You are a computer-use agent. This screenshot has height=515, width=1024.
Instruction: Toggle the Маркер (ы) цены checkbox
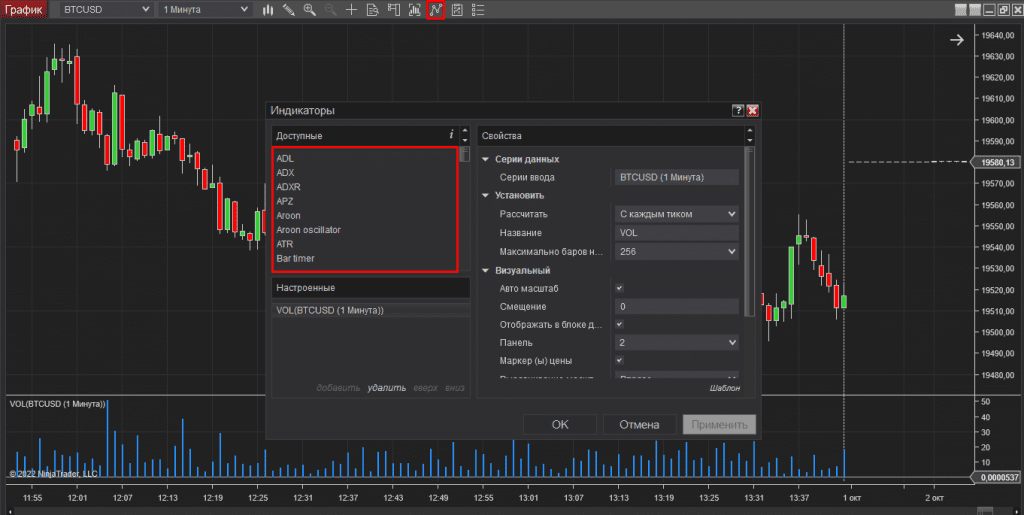(619, 360)
